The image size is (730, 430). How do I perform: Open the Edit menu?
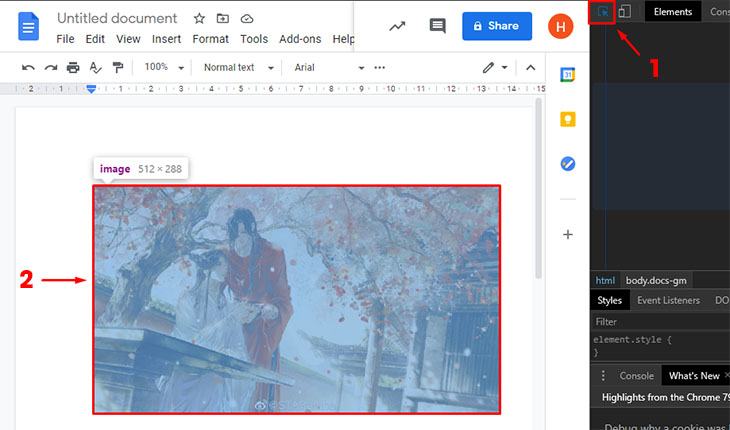coord(95,39)
